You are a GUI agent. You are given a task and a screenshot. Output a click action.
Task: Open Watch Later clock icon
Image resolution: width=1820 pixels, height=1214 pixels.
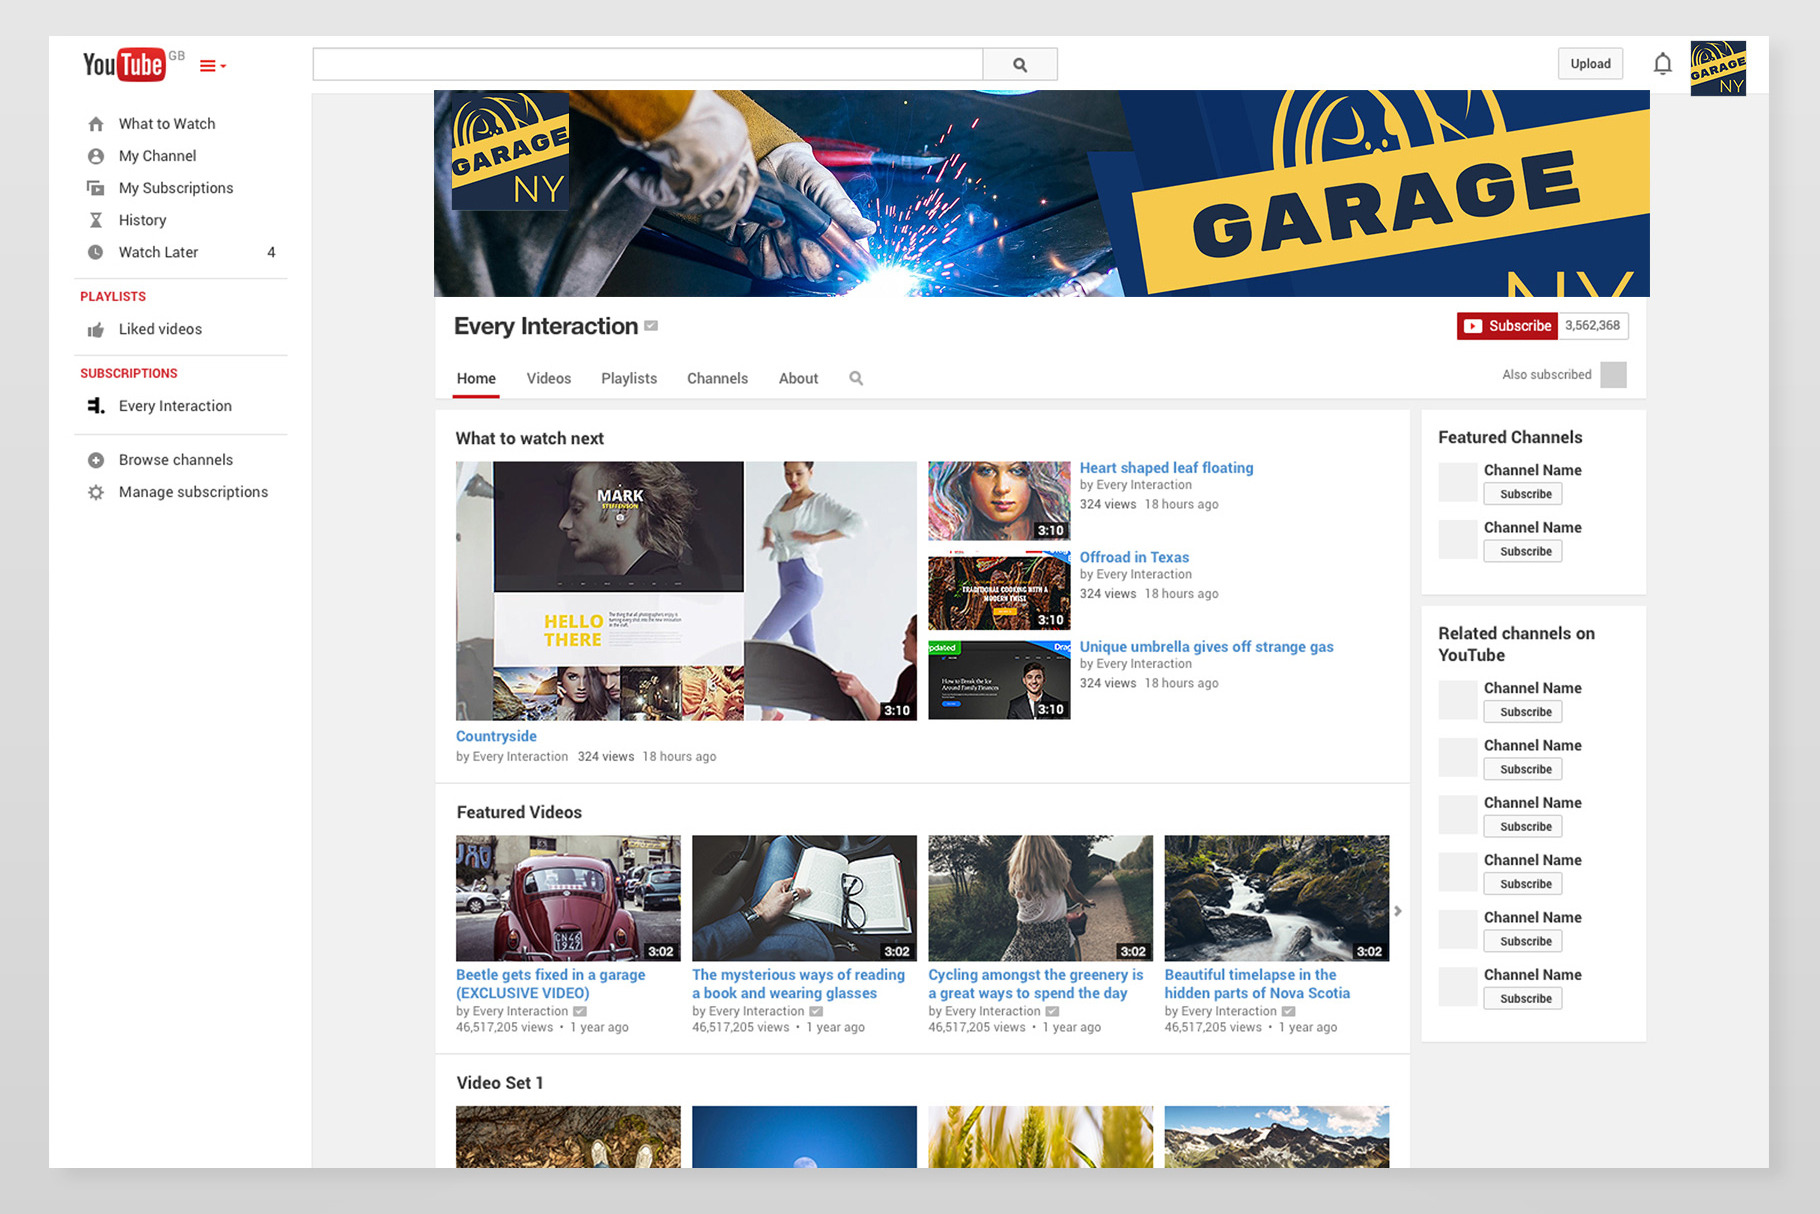(96, 252)
